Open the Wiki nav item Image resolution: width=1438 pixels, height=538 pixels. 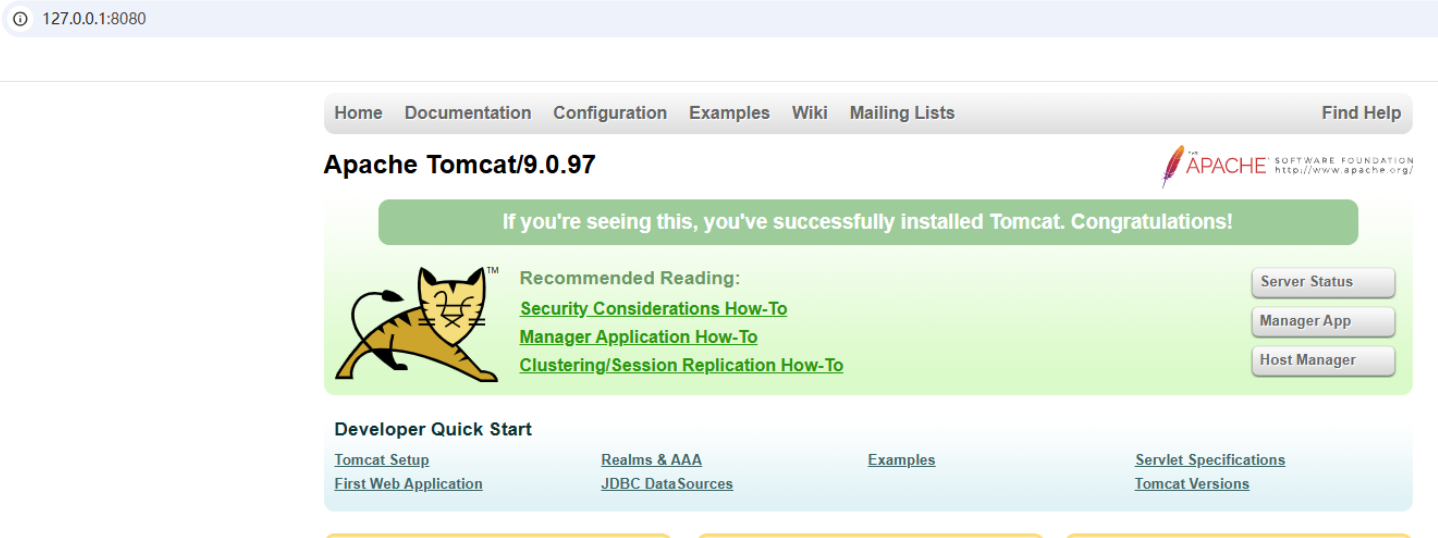click(x=809, y=113)
